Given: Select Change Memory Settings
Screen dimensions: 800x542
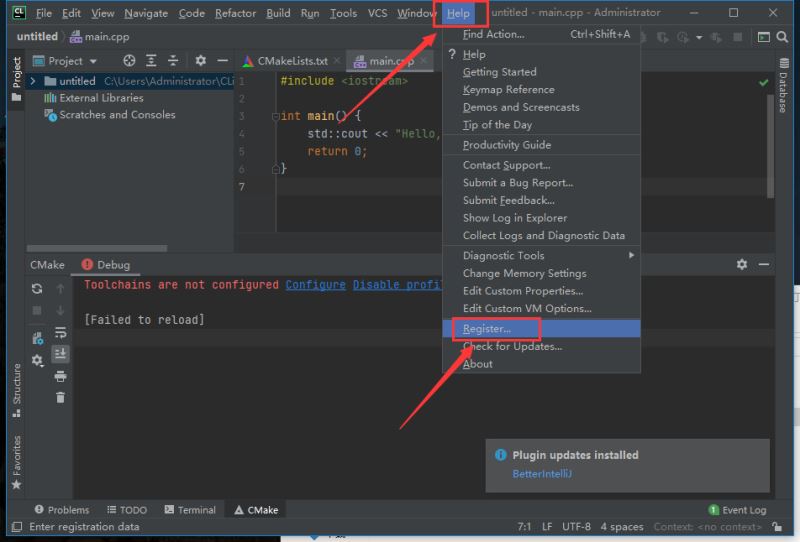Looking at the screenshot, I should (541, 273).
